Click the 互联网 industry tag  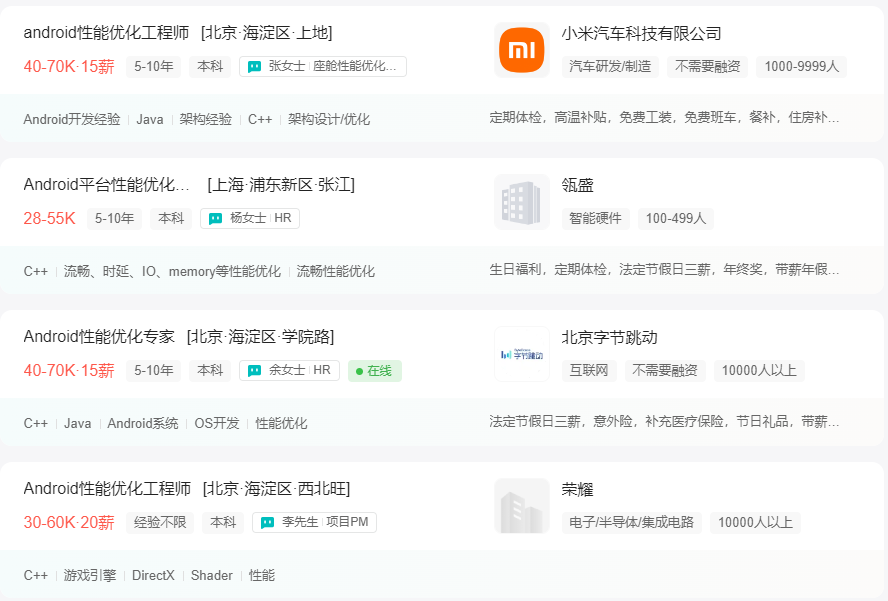point(589,370)
